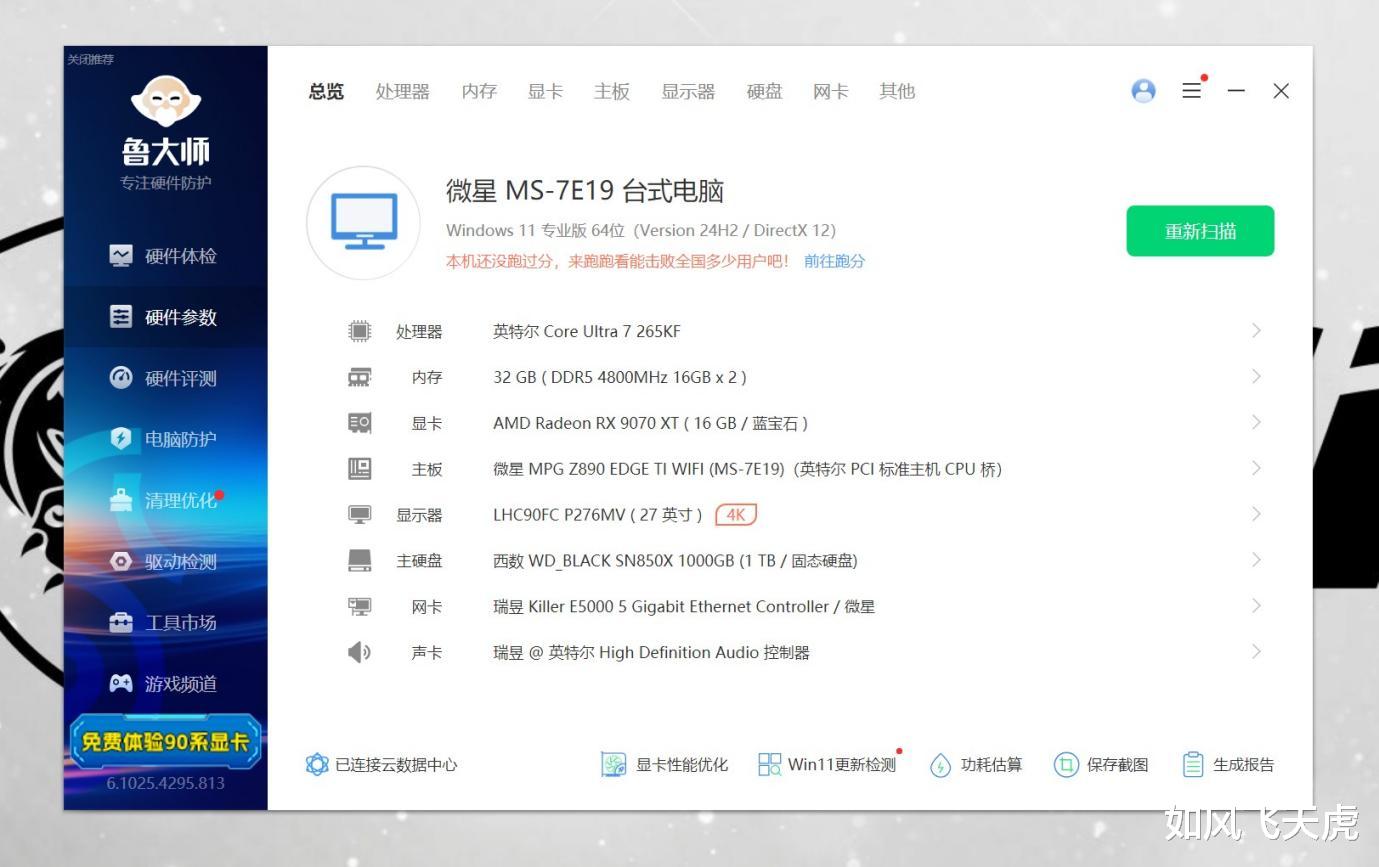This screenshot has width=1379, height=867.
Task: Expand the 主板 row chevron
Action: coord(1256,469)
